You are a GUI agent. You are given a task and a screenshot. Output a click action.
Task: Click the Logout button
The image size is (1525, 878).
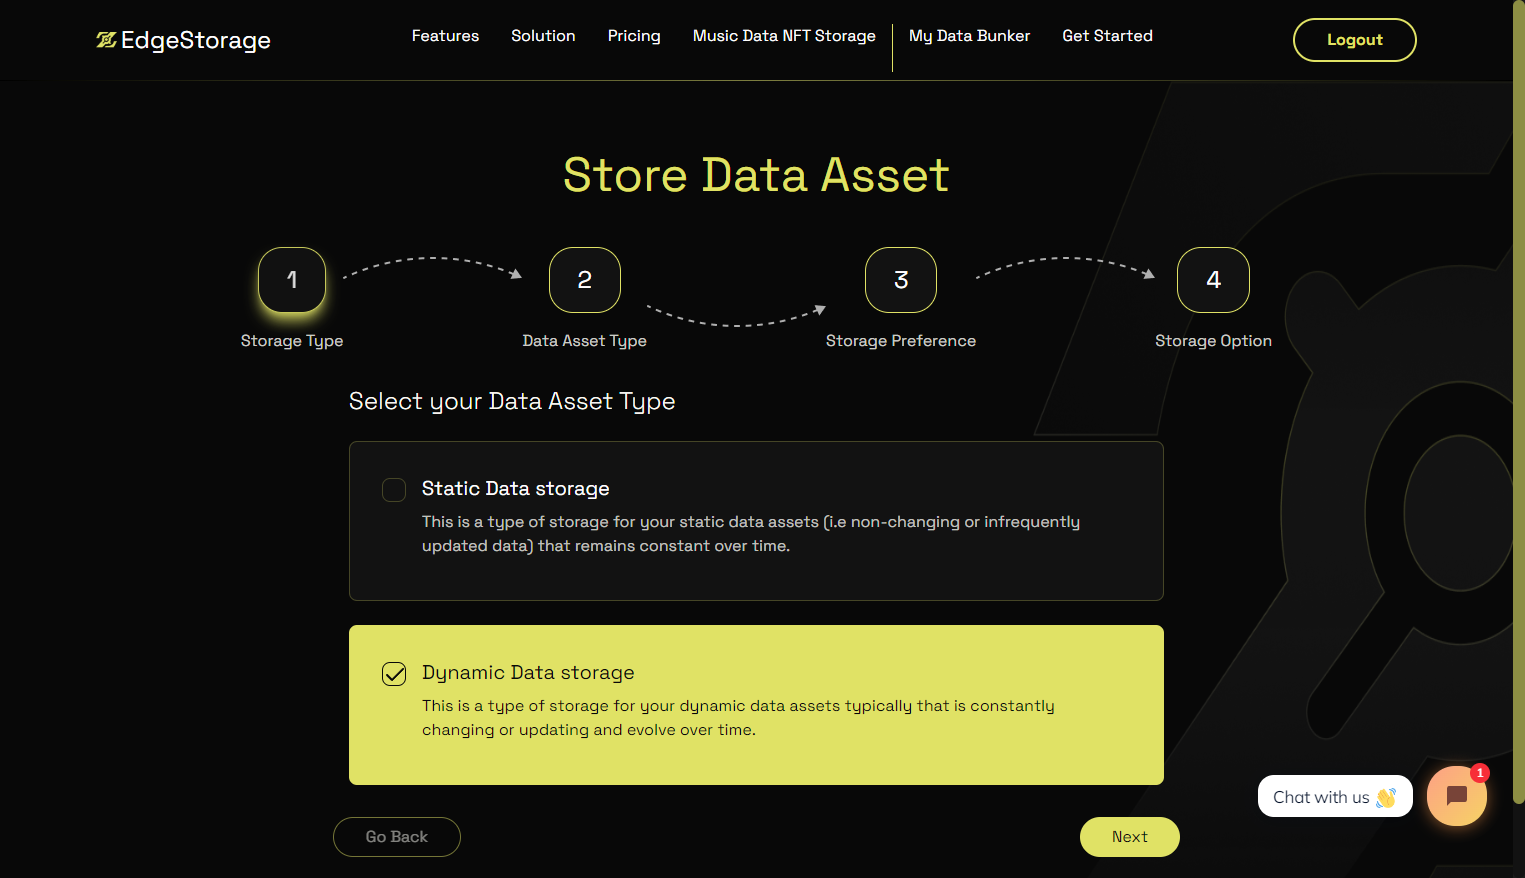(x=1355, y=40)
